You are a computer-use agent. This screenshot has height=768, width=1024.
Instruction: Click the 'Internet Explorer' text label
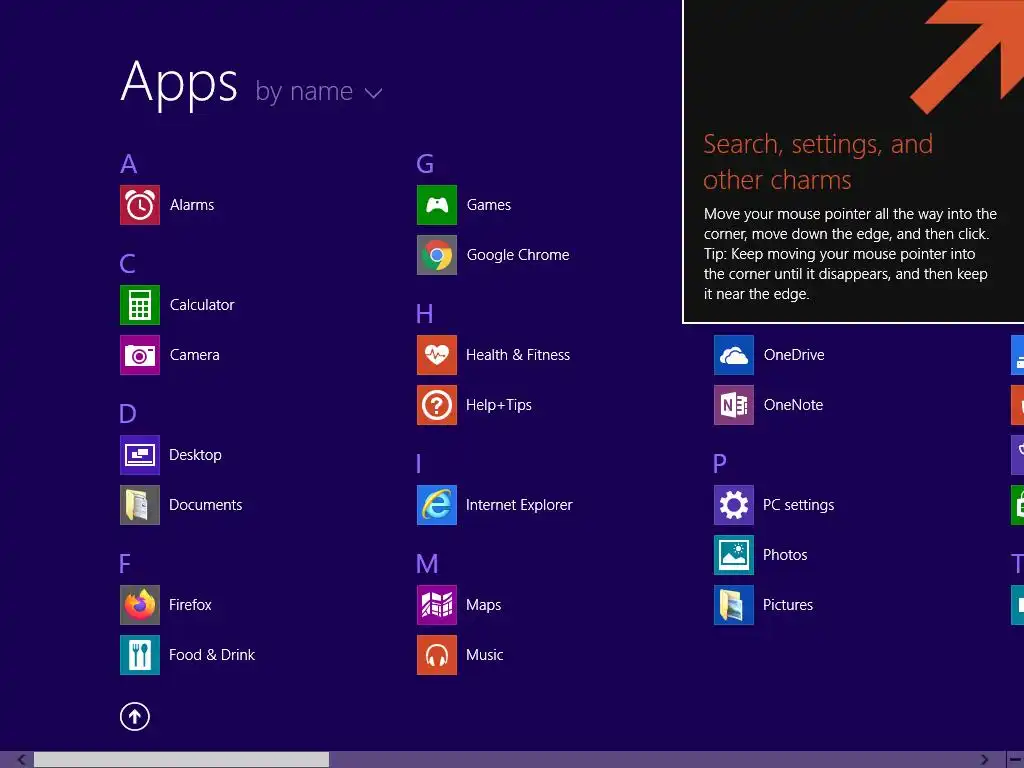pos(519,505)
